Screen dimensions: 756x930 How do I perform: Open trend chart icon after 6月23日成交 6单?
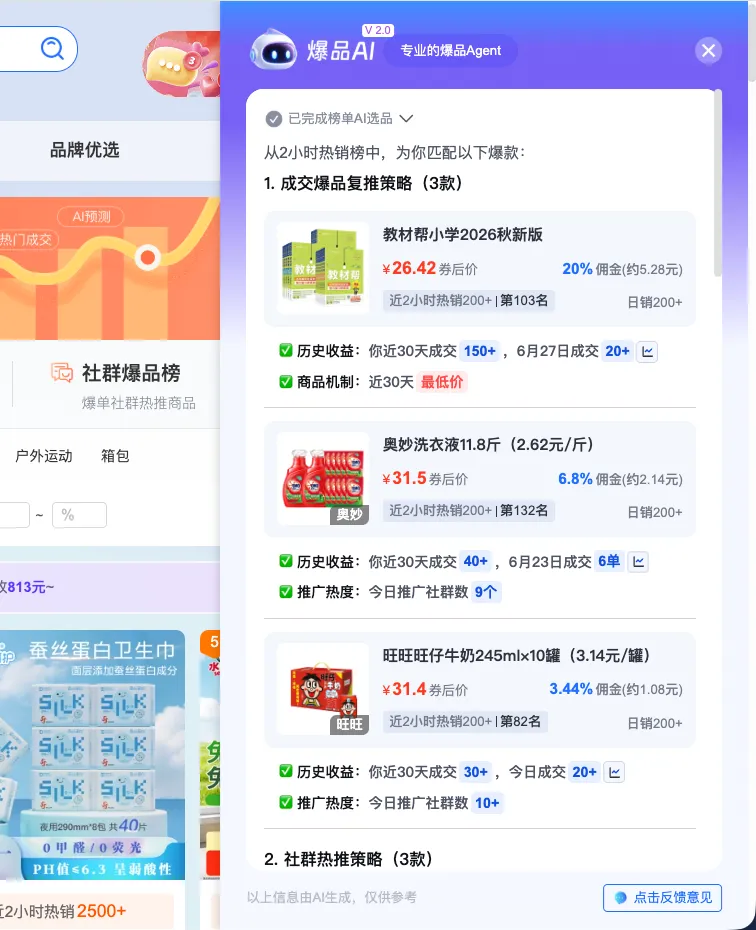click(x=638, y=562)
